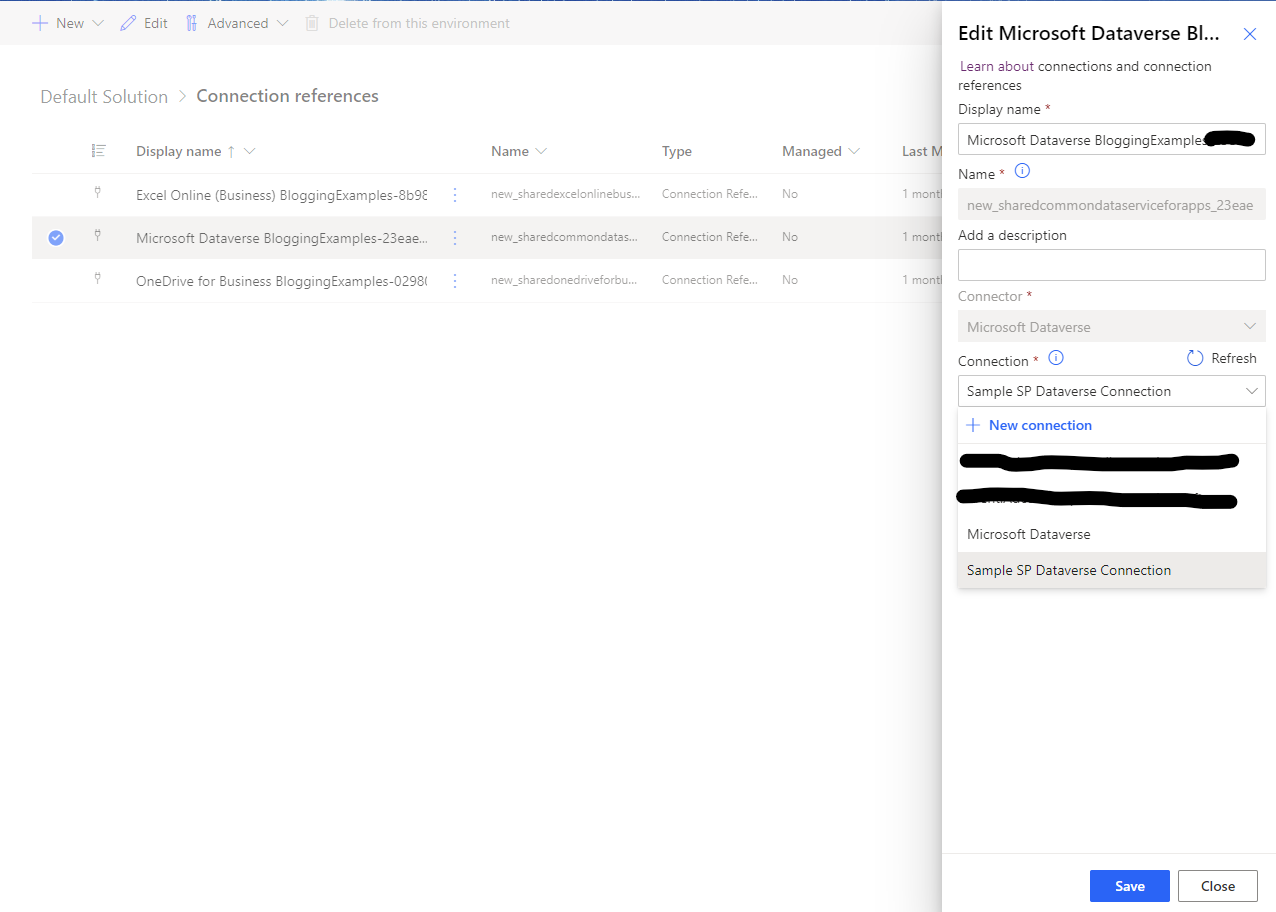Click plug icon of Microsoft Dataverse row
This screenshot has height=912, width=1276.
coord(97,235)
